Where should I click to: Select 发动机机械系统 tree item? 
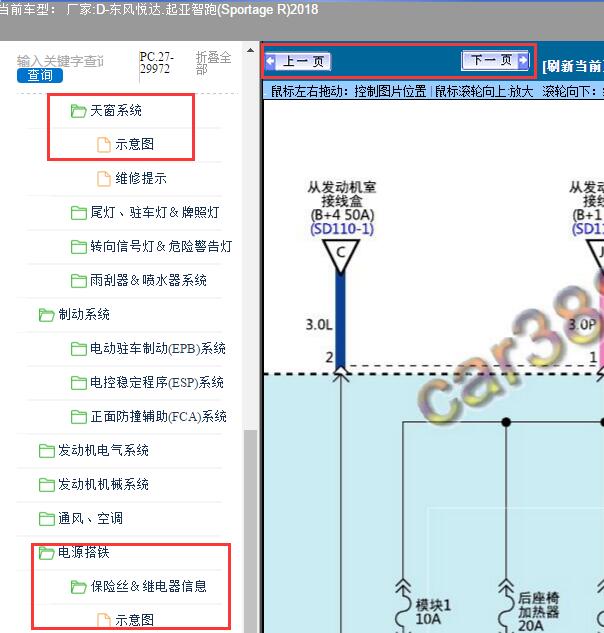click(103, 484)
